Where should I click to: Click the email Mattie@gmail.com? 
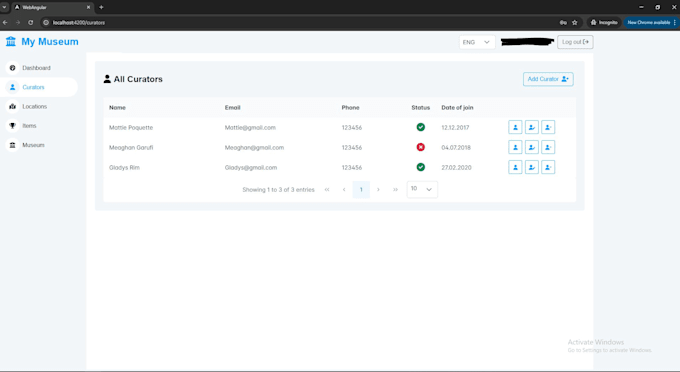pyautogui.click(x=250, y=127)
